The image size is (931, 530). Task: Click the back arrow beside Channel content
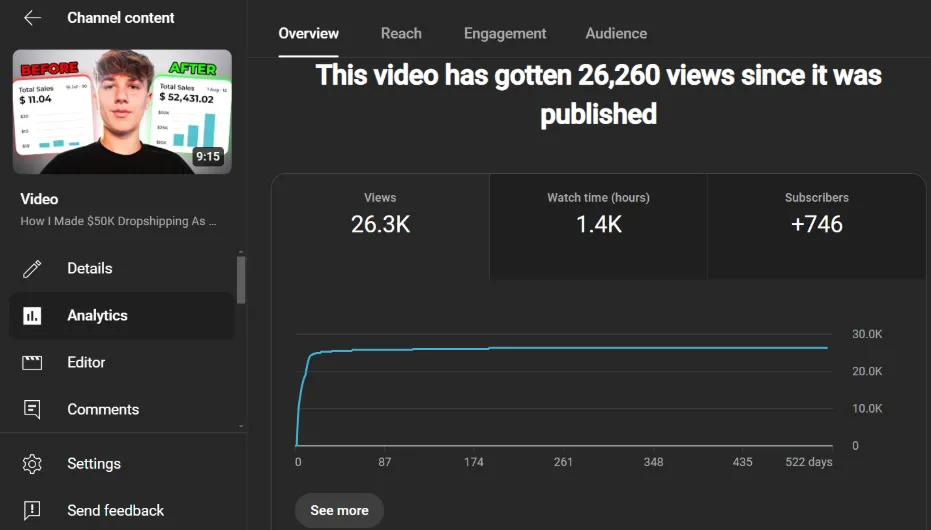pos(32,18)
